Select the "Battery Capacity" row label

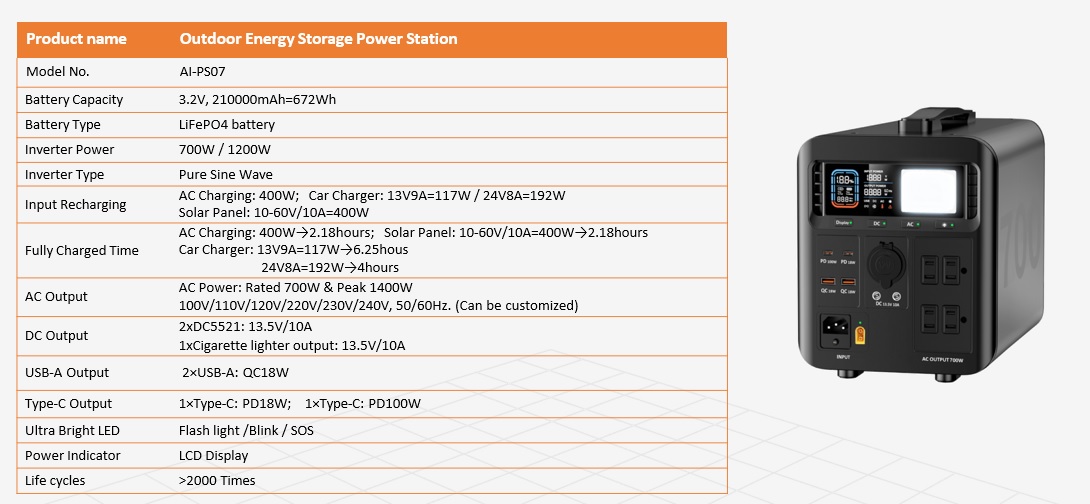[x=74, y=99]
